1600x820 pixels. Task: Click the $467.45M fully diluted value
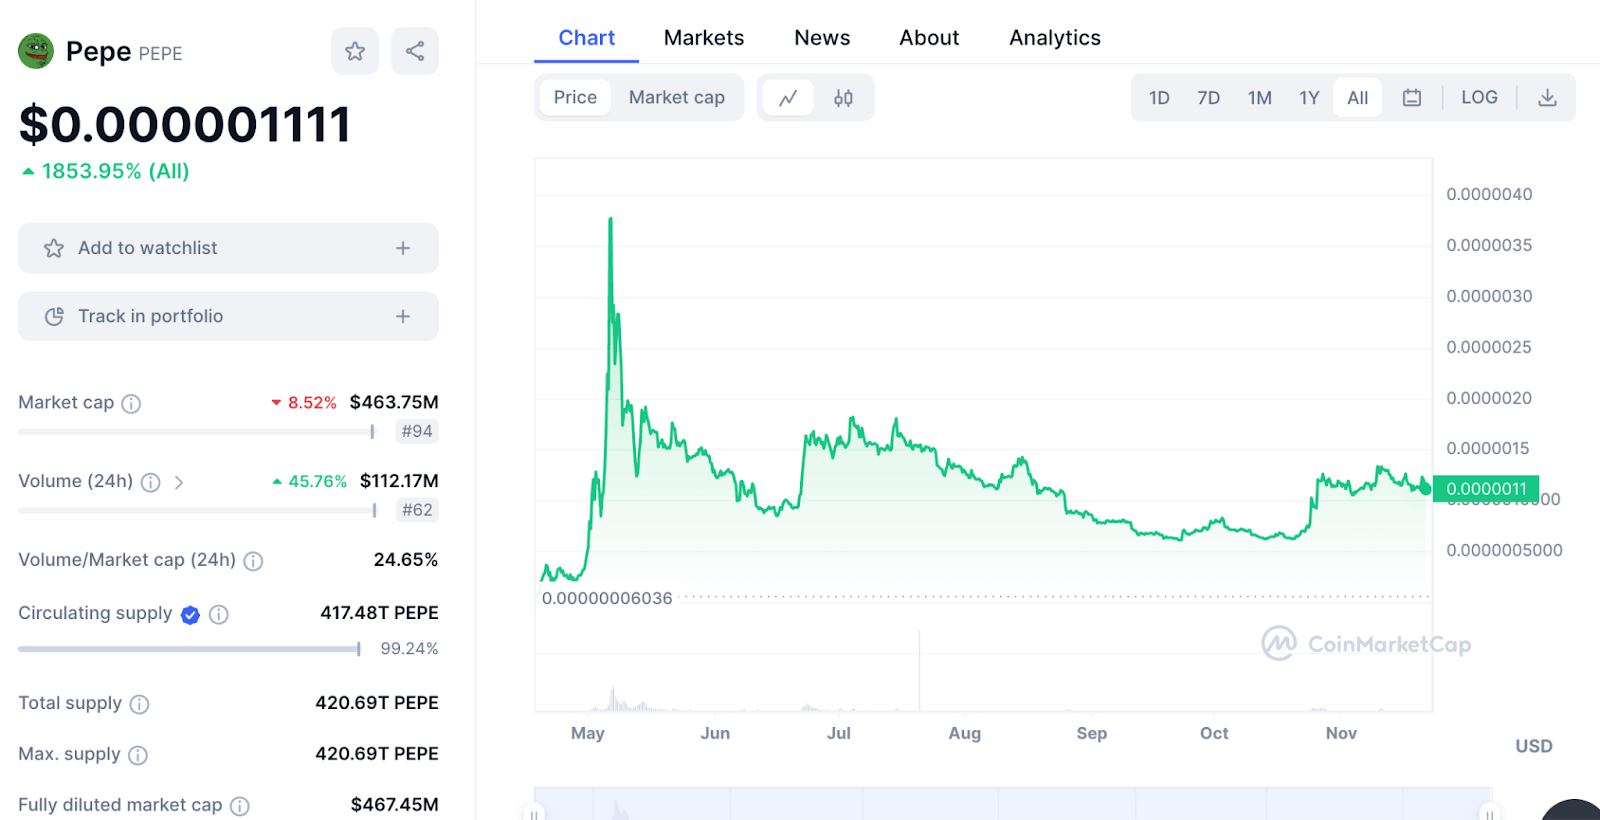[x=395, y=805]
